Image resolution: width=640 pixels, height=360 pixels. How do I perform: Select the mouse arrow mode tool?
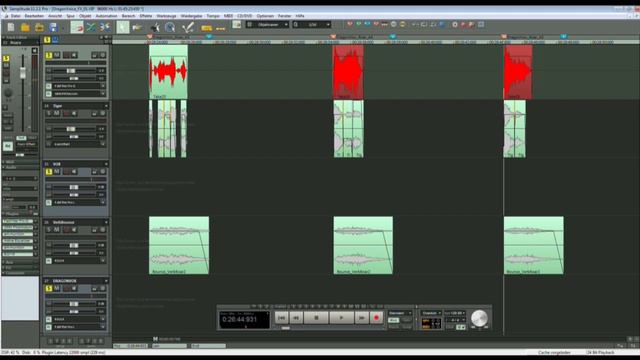click(x=122, y=27)
